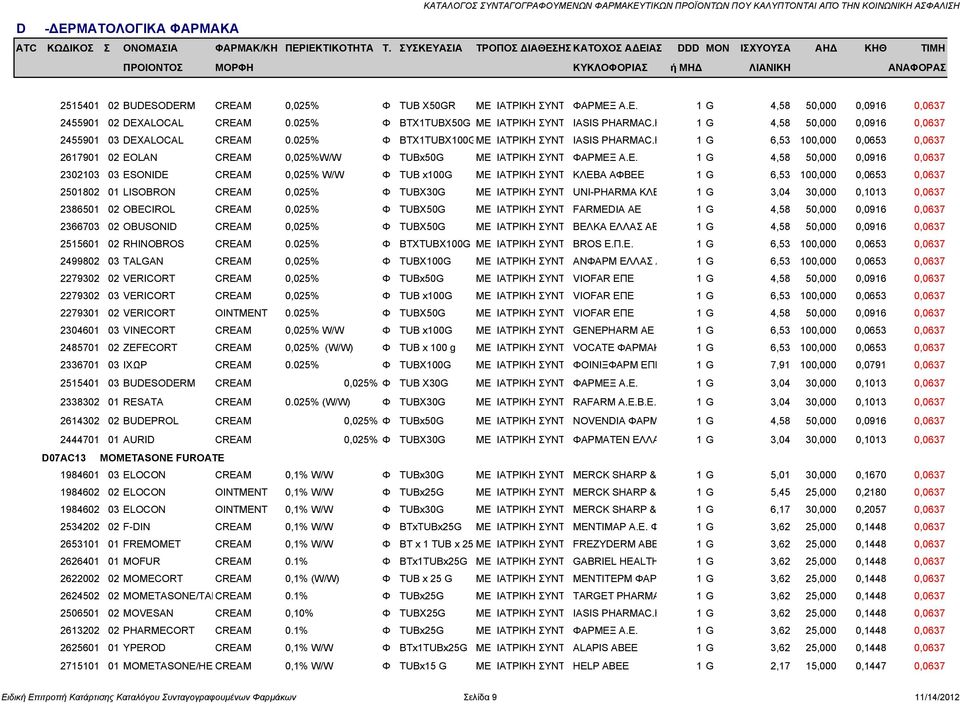Click the ΟΝΟΜΑΣΙΑ column header
Viewport: 960px width, 704px height.
point(150,48)
